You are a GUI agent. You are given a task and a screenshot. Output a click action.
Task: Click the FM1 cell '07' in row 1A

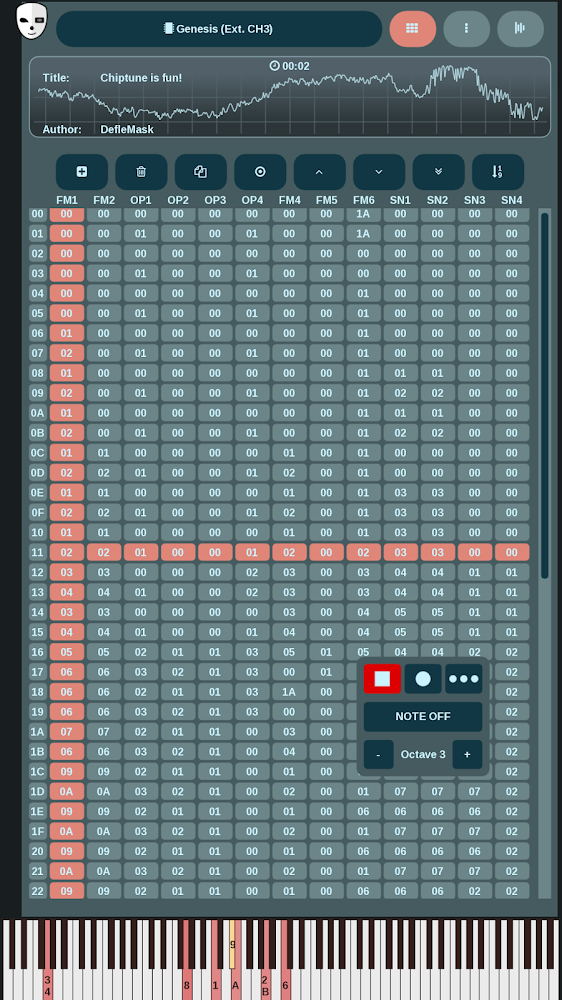67,732
